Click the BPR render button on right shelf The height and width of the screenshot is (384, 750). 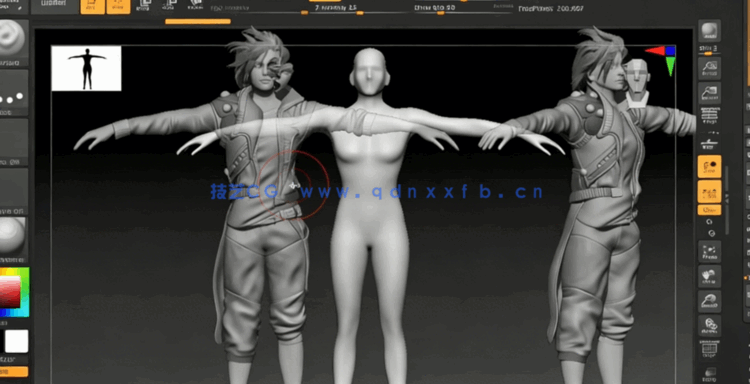point(709,32)
